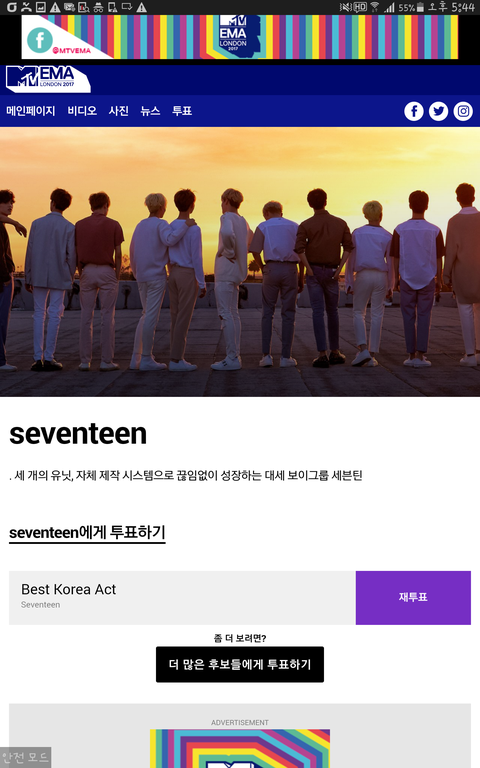This screenshot has width=480, height=768.
Task: Open the 사진 menu item
Action: 119,111
